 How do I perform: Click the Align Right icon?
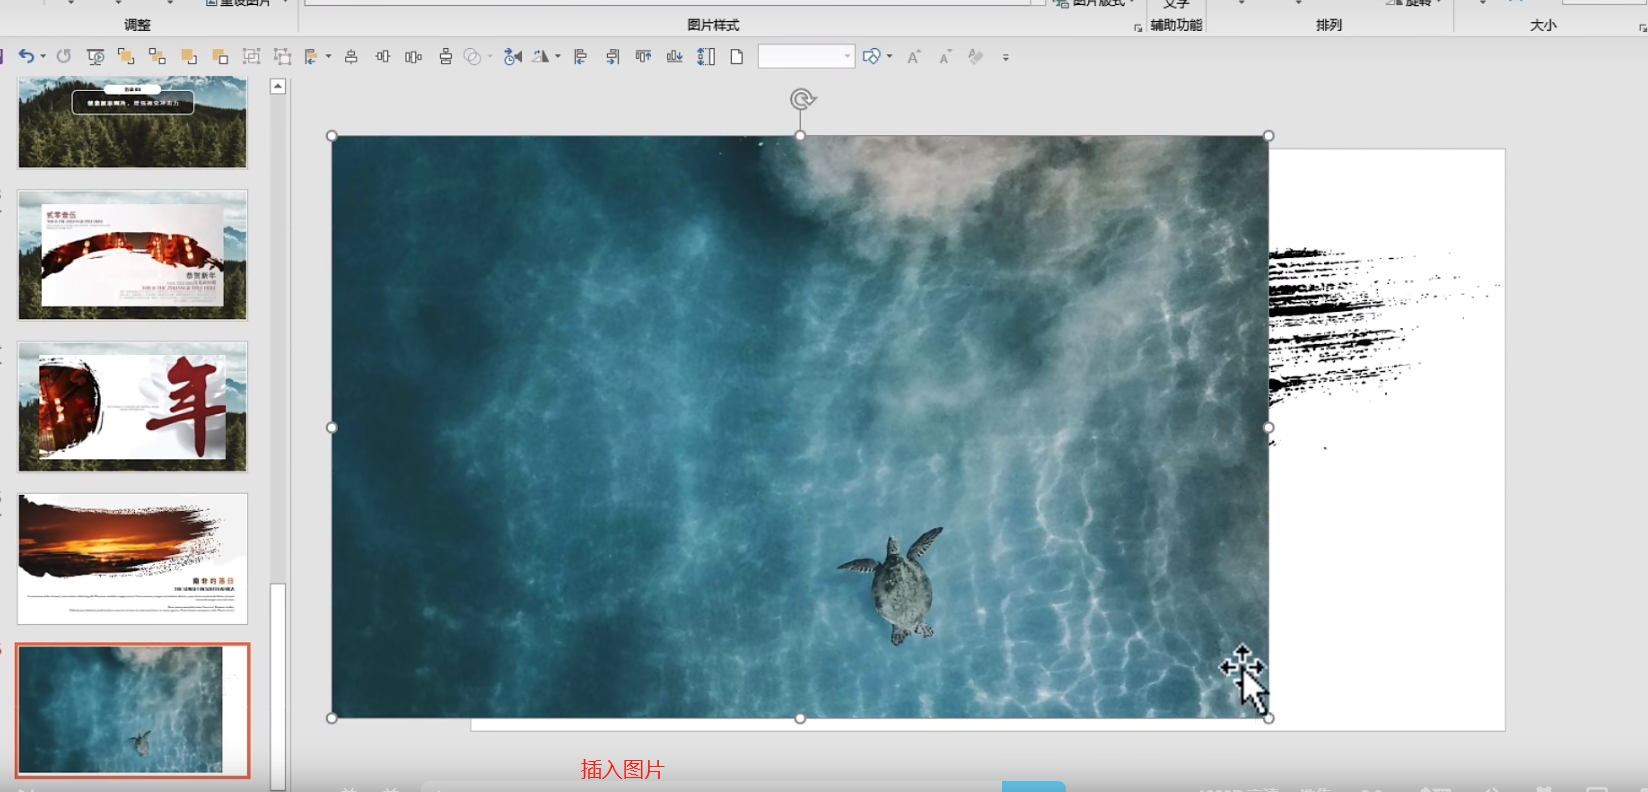pyautogui.click(x=612, y=57)
